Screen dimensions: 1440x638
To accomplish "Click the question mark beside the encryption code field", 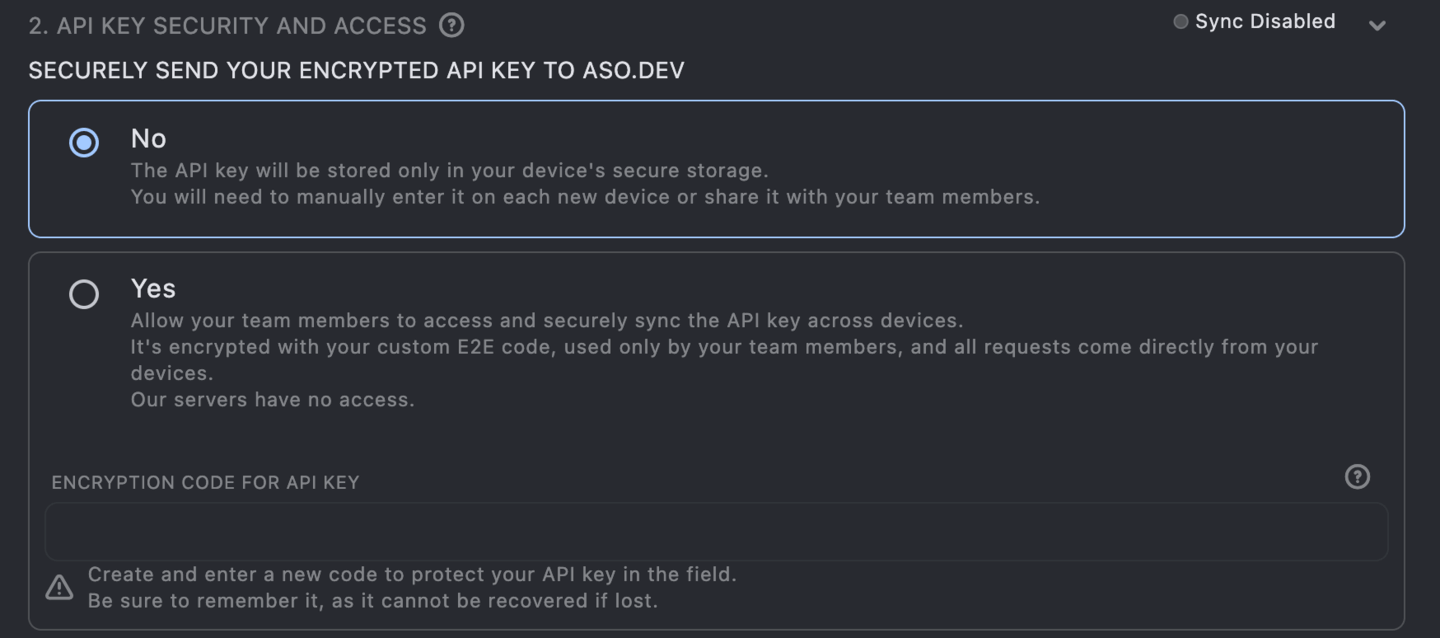I will (x=1357, y=477).
